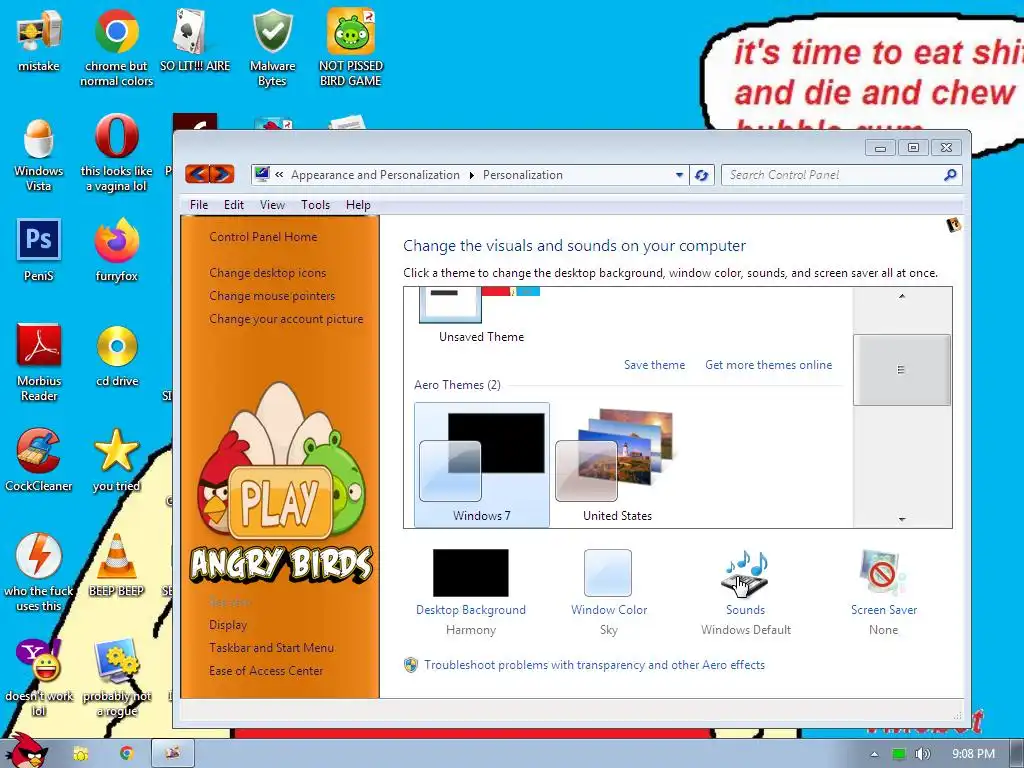Viewport: 1024px width, 768px height.
Task: Show hidden tray icons arrow
Action: click(874, 754)
